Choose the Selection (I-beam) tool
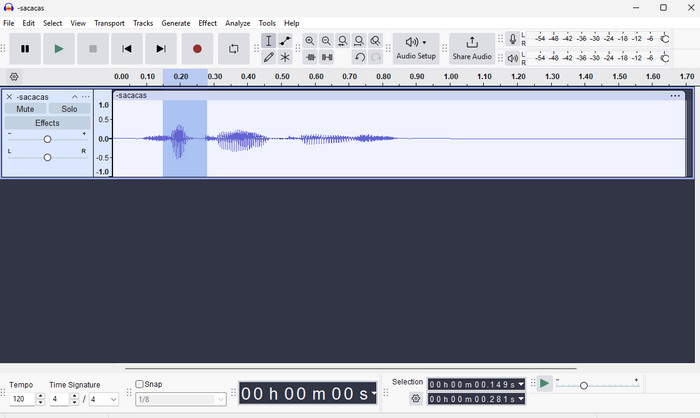The image size is (700, 418). pyautogui.click(x=268, y=41)
